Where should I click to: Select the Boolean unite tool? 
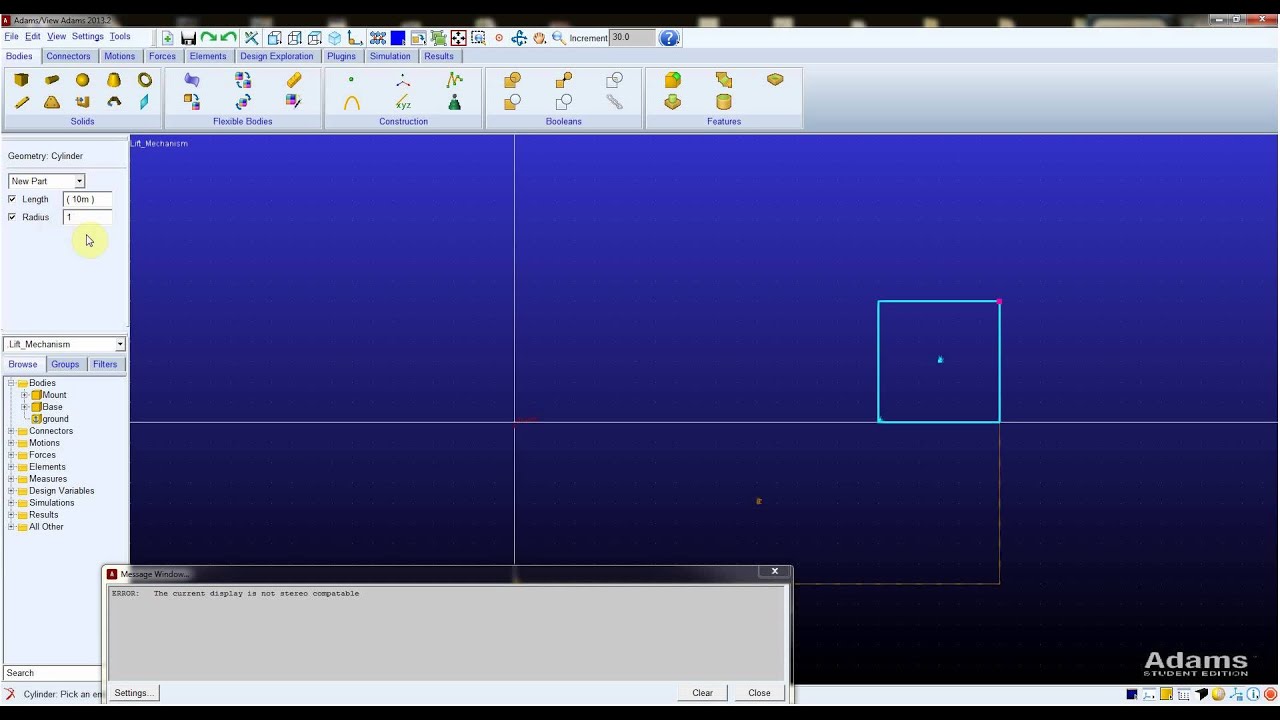[512, 80]
